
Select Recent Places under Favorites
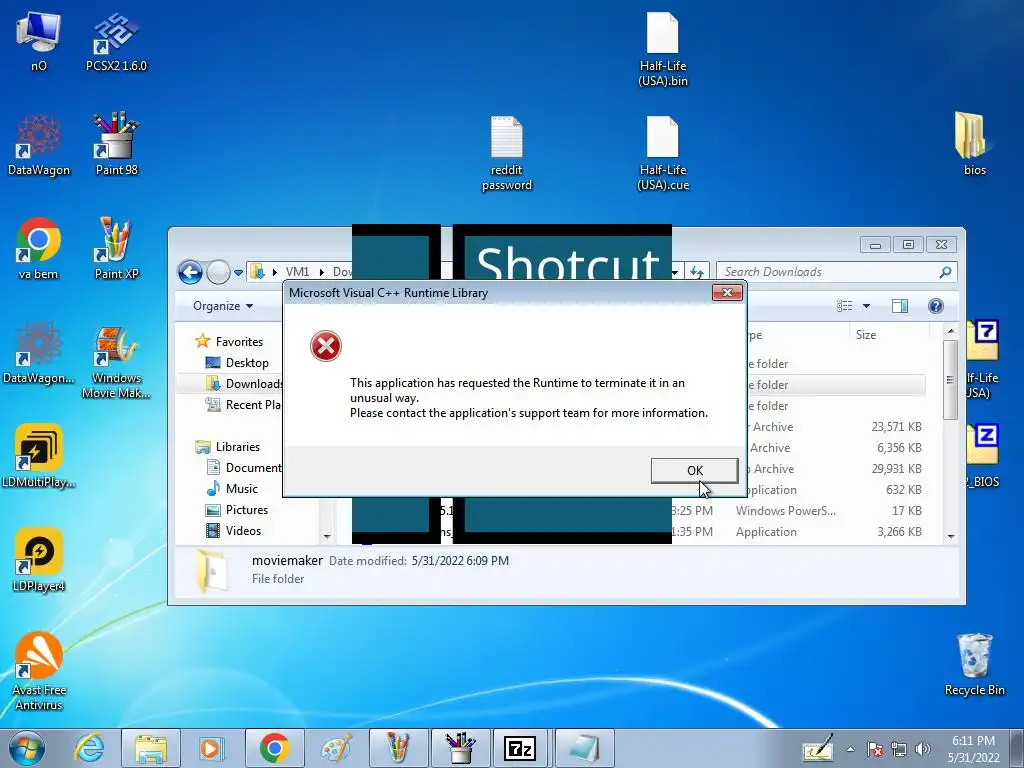click(245, 404)
